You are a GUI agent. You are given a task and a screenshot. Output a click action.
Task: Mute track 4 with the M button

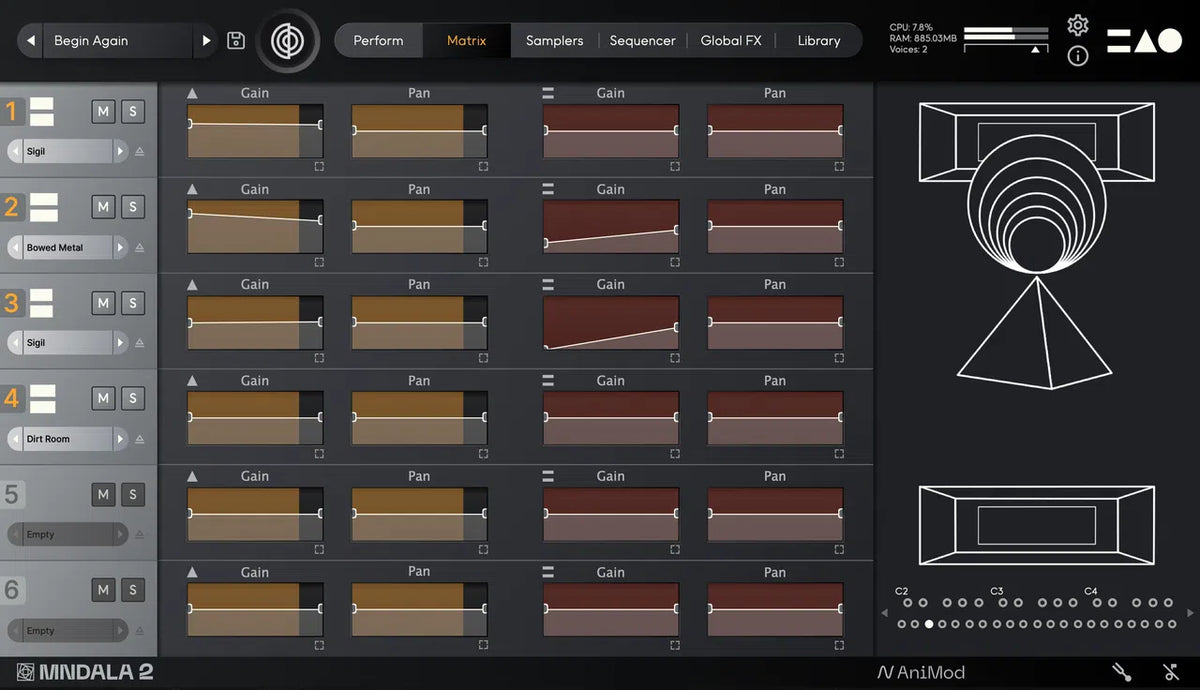(103, 398)
